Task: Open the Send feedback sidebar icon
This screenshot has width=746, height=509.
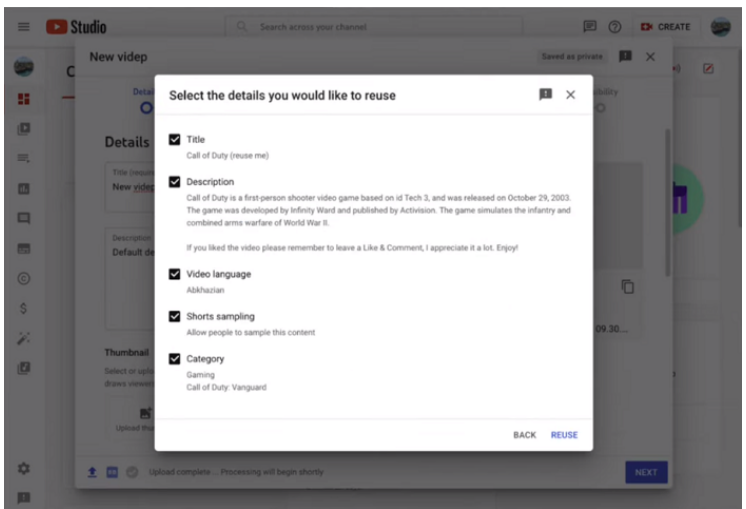Action: coord(23,498)
